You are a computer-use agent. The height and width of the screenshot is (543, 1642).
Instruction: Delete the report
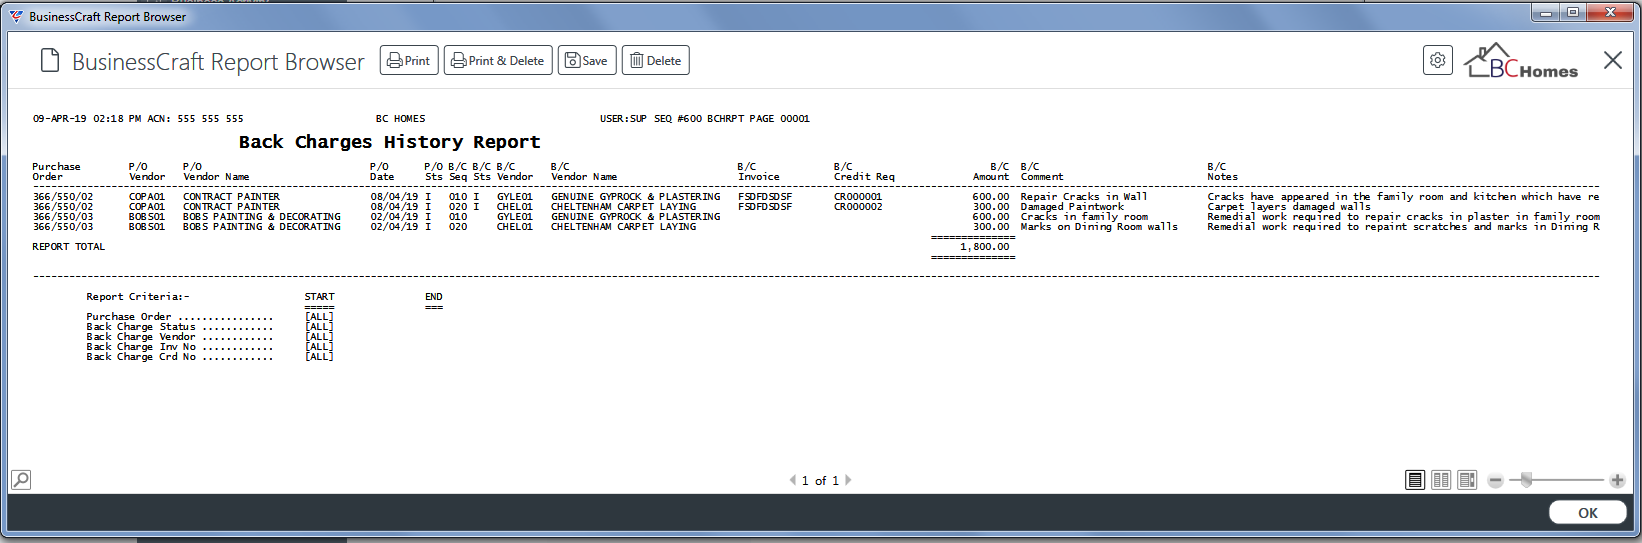pyautogui.click(x=655, y=60)
